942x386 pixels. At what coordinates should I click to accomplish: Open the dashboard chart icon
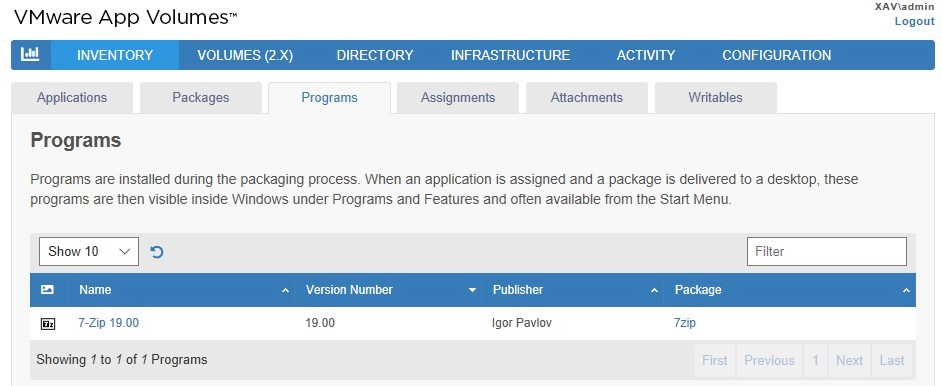pos(31,55)
